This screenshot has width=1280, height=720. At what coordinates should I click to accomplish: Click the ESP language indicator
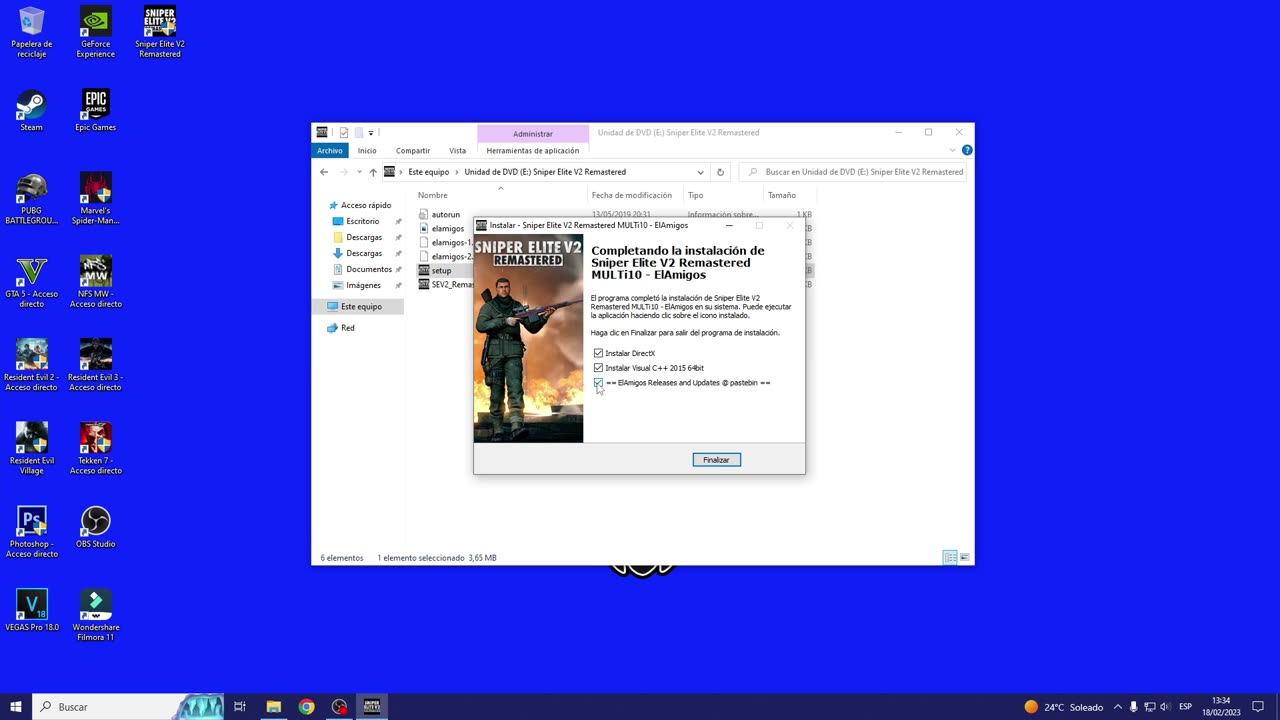click(x=1185, y=707)
